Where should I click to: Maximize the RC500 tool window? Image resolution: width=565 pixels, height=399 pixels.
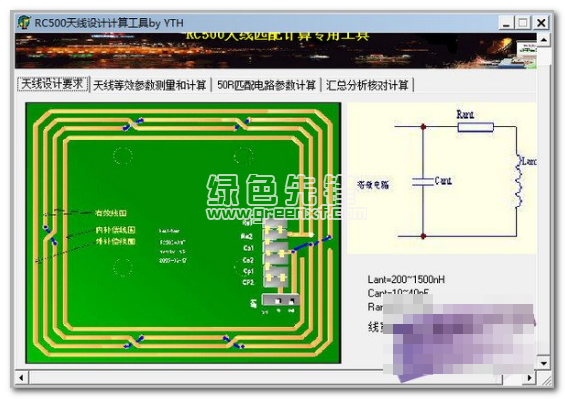point(523,23)
